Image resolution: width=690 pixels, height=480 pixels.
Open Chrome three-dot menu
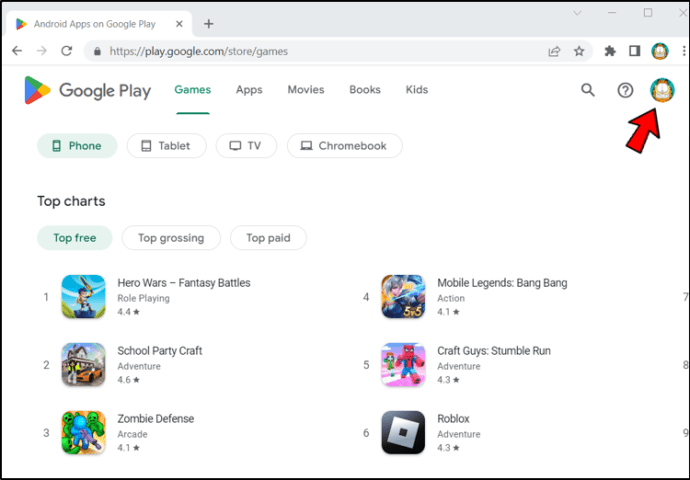click(684, 51)
